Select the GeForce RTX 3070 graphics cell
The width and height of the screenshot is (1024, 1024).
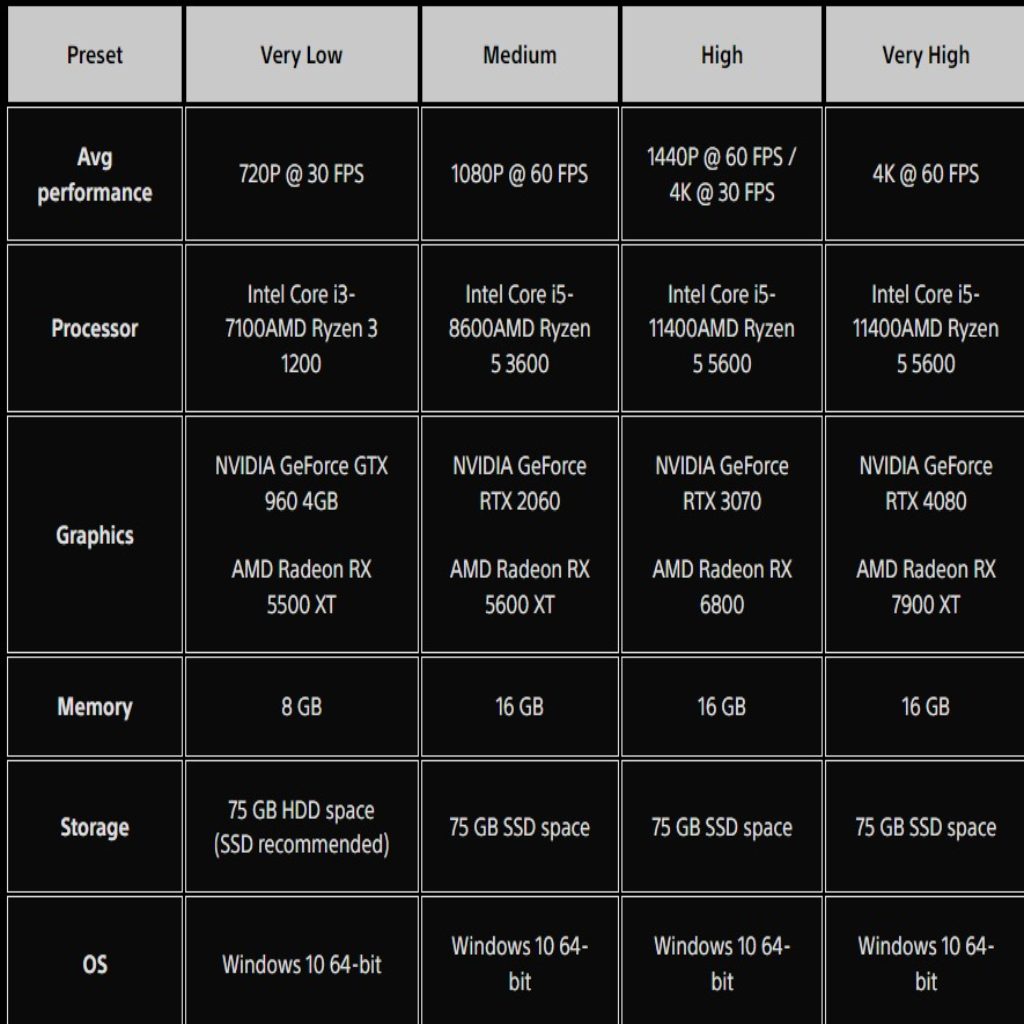point(722,483)
